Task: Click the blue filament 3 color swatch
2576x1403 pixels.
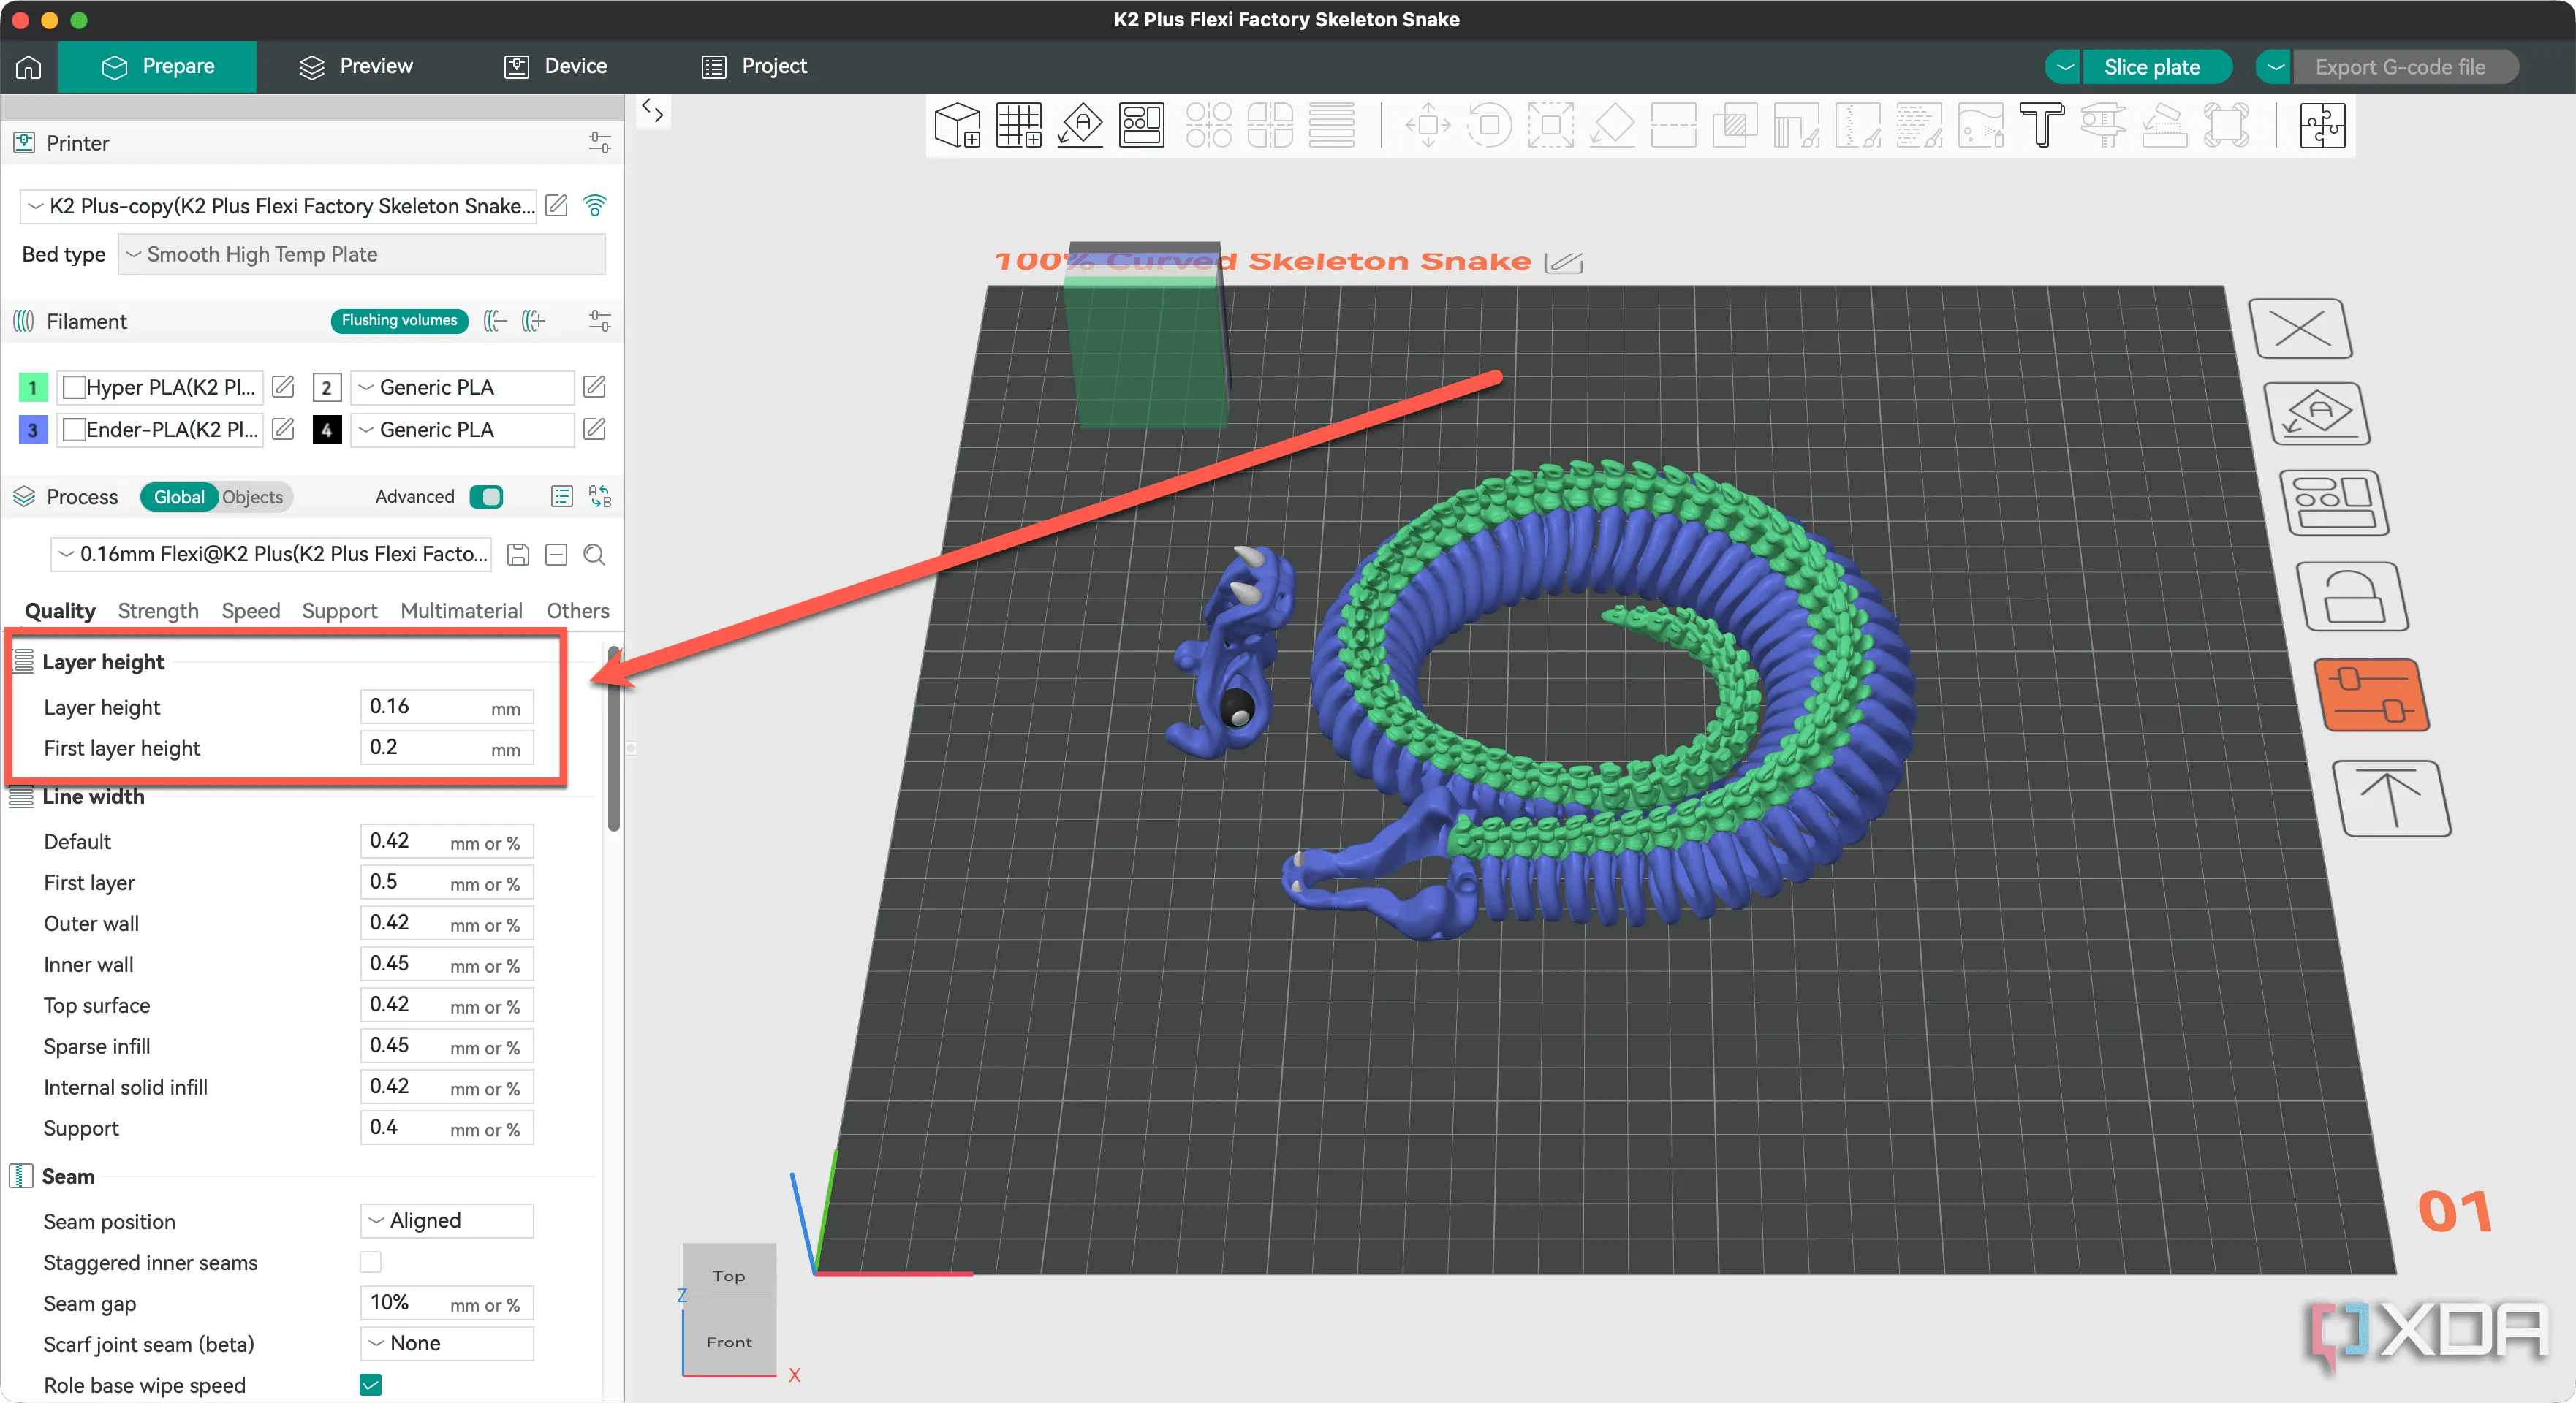Action: coord(33,430)
